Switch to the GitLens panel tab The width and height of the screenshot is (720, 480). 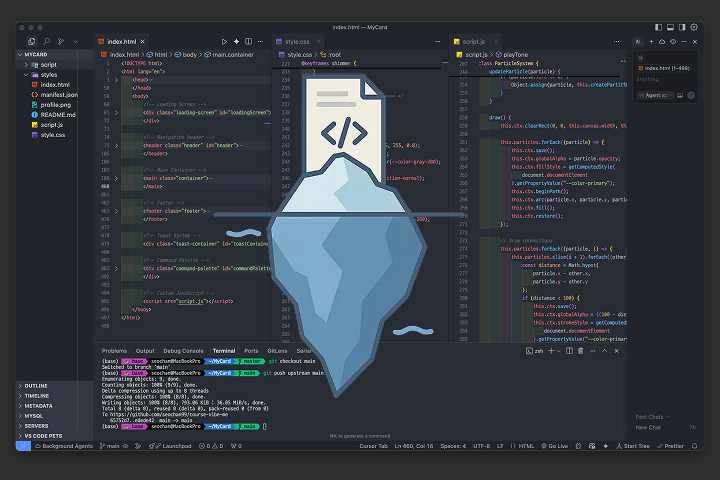(x=277, y=351)
